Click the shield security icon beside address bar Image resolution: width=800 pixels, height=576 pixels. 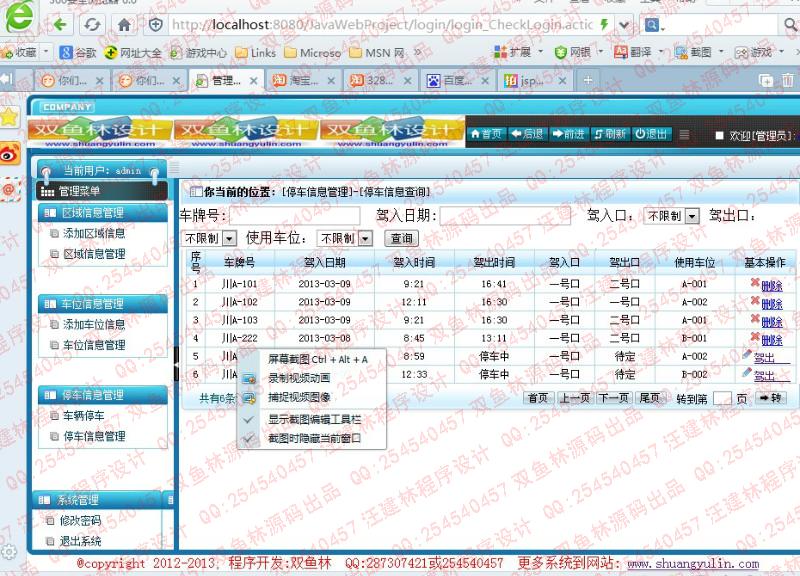coord(156,24)
